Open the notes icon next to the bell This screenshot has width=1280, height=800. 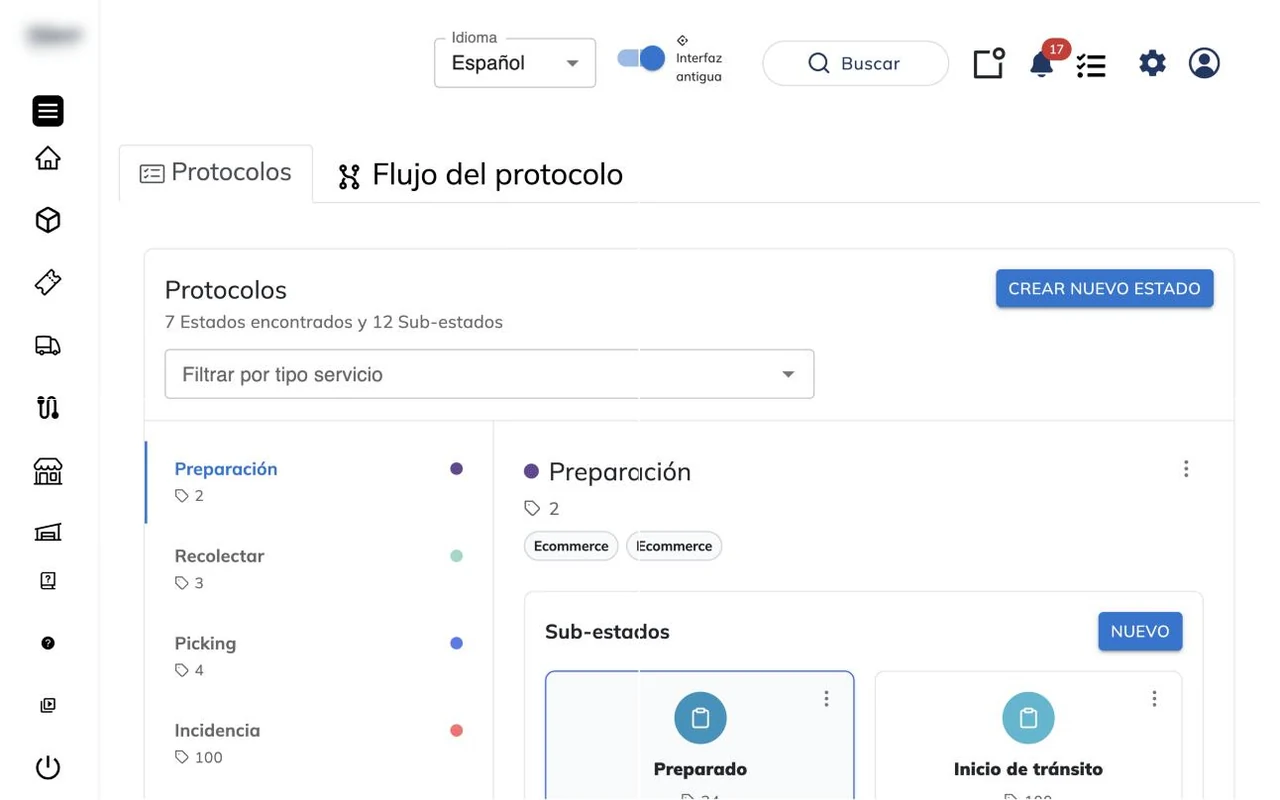[x=989, y=63]
